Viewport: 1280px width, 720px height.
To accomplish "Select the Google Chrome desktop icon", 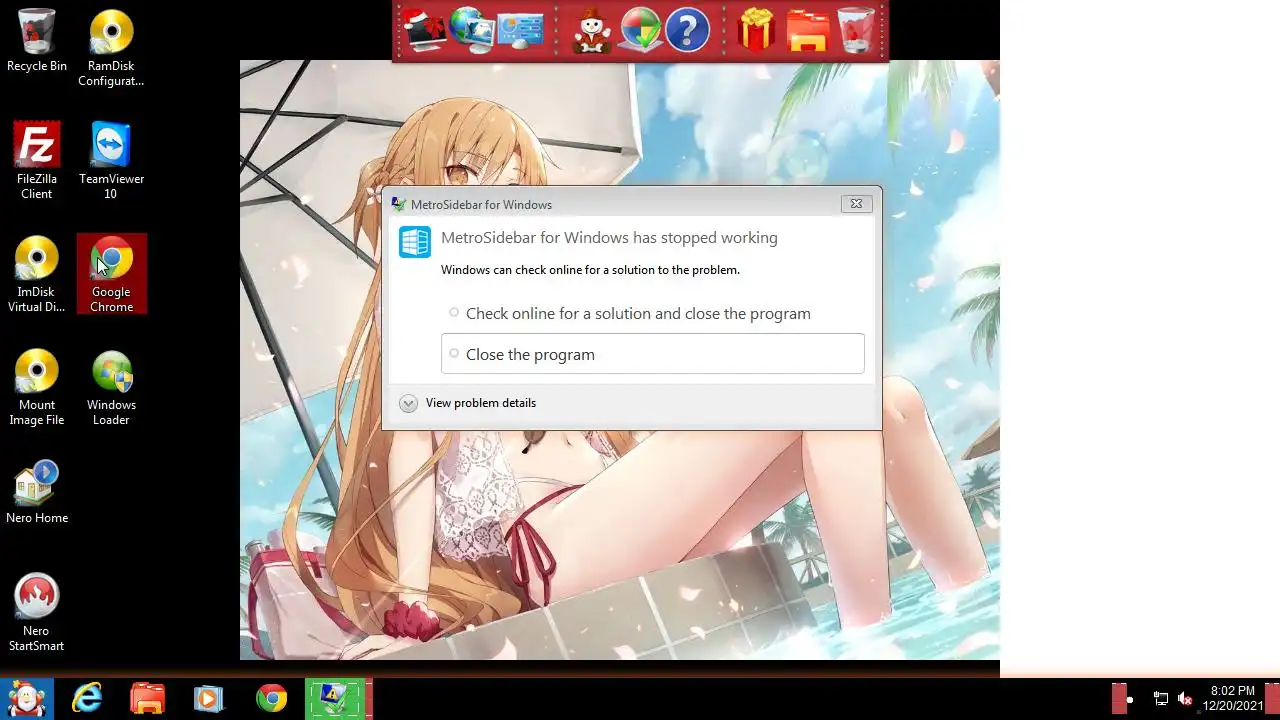I will tap(111, 274).
